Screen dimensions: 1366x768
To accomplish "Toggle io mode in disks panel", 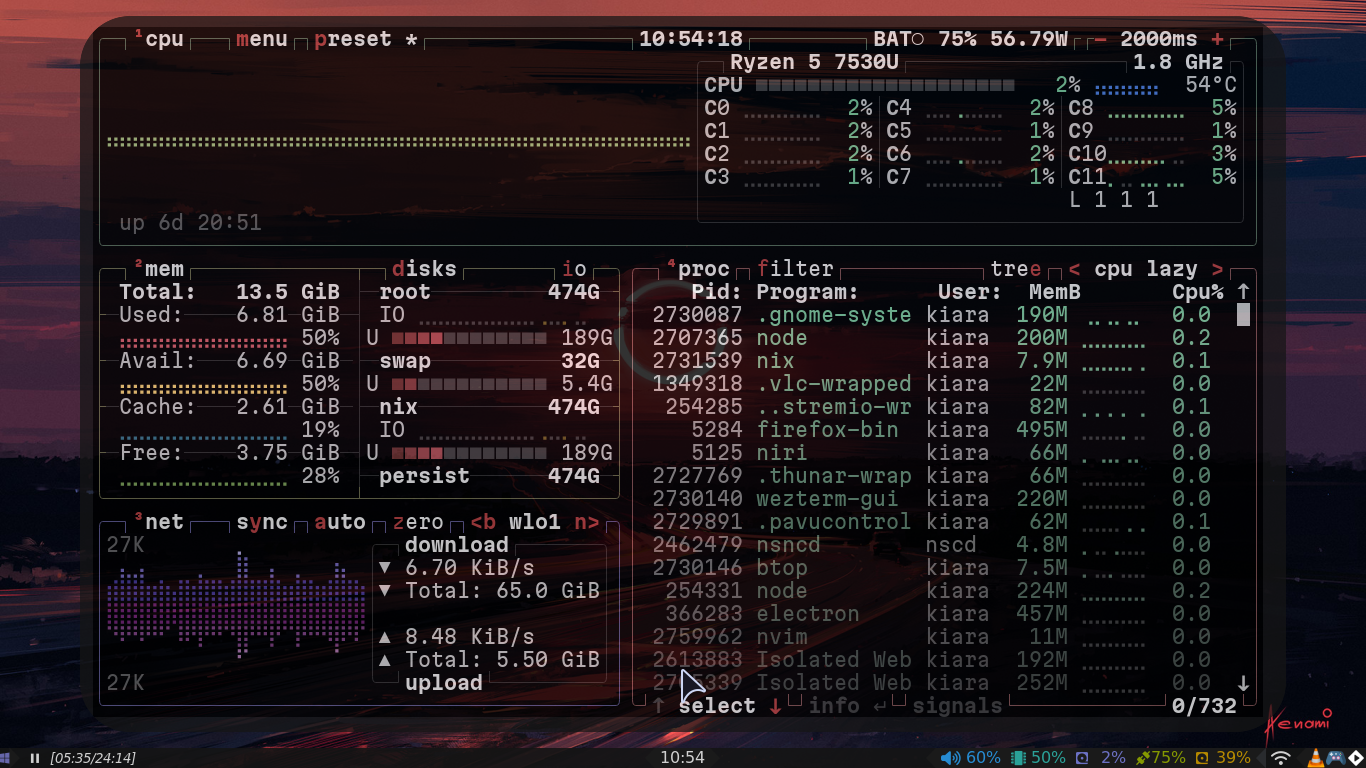I will coord(574,269).
